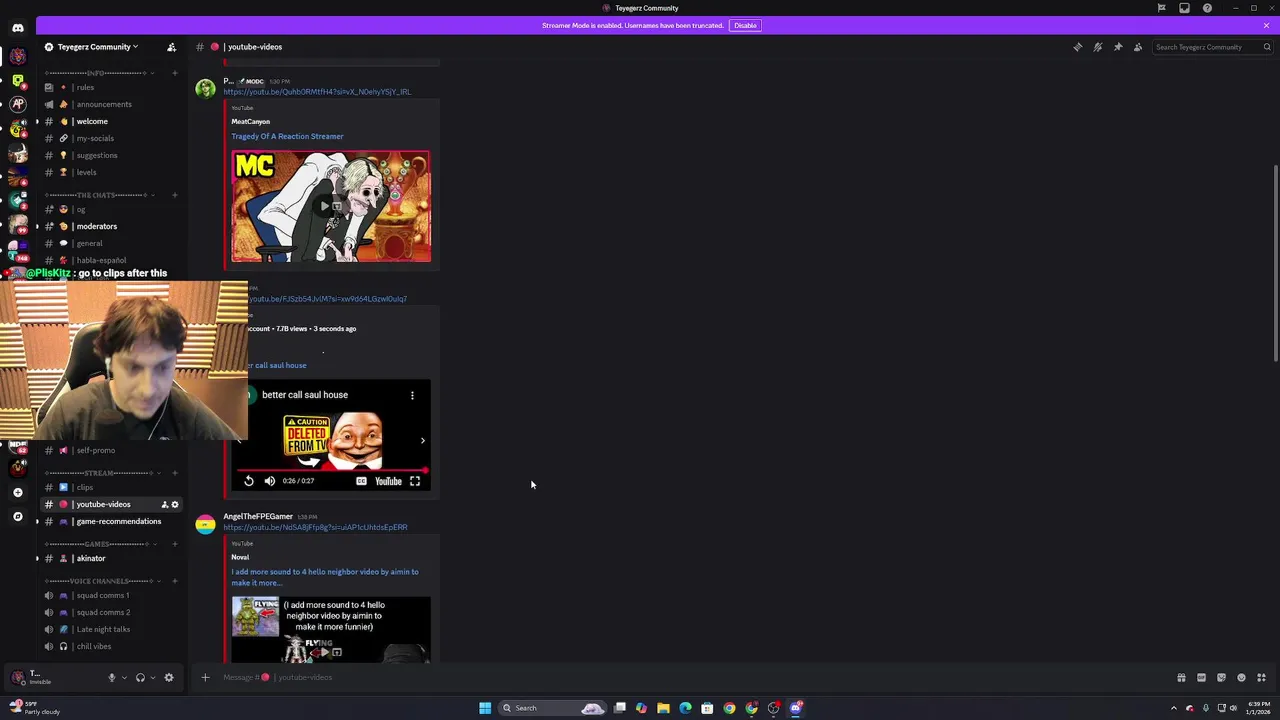The width and height of the screenshot is (1280, 720).
Task: Open the Discord inbox icon
Action: (x=1184, y=8)
